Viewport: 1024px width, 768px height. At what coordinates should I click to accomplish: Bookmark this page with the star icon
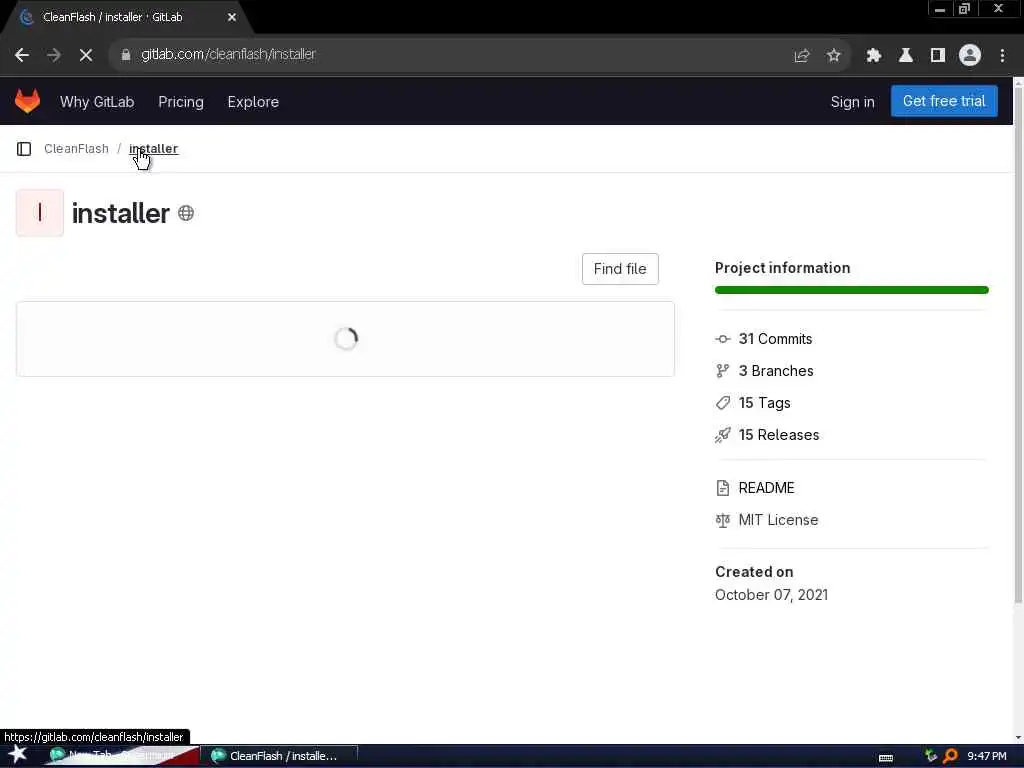pos(833,56)
